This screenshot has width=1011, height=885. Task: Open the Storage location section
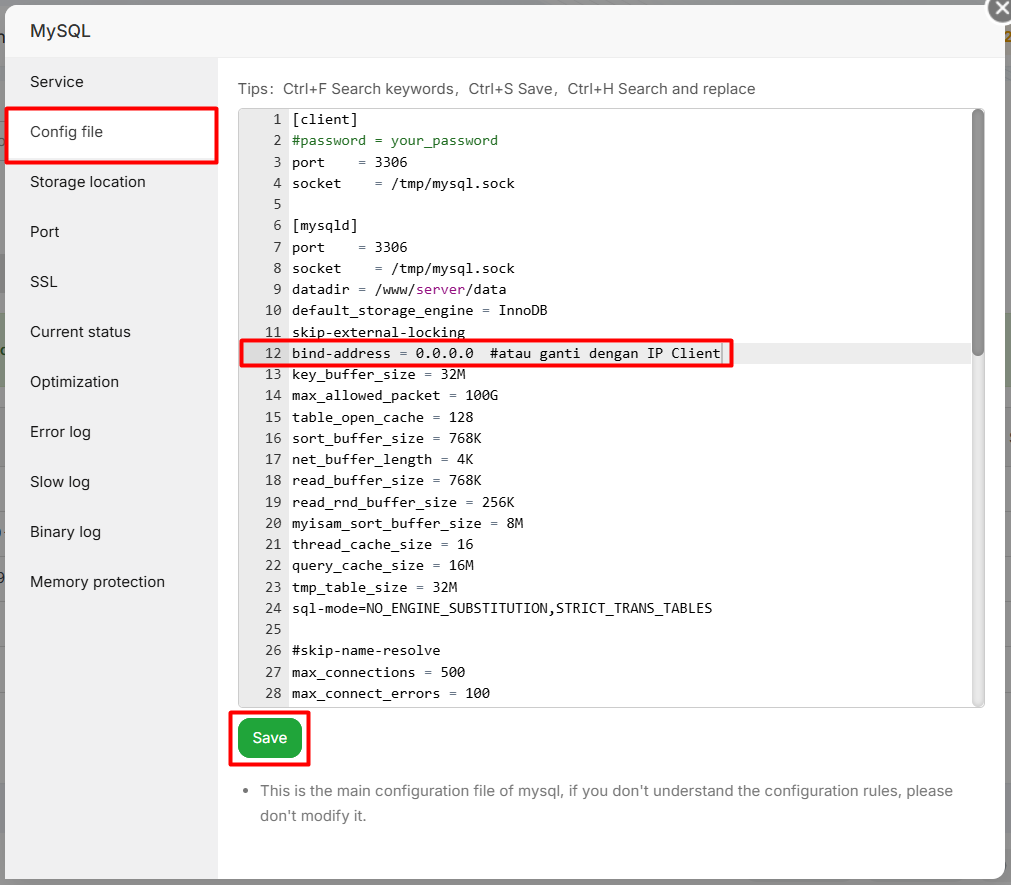88,182
